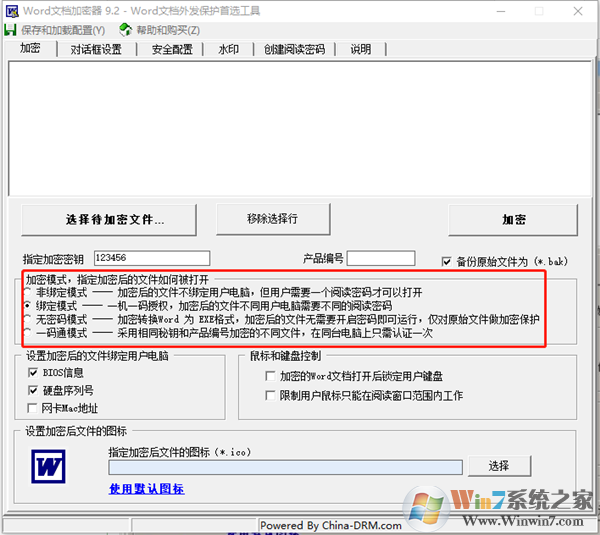The height and width of the screenshot is (535, 600).
Task: Click the app icon in title bar
Action: [12, 11]
